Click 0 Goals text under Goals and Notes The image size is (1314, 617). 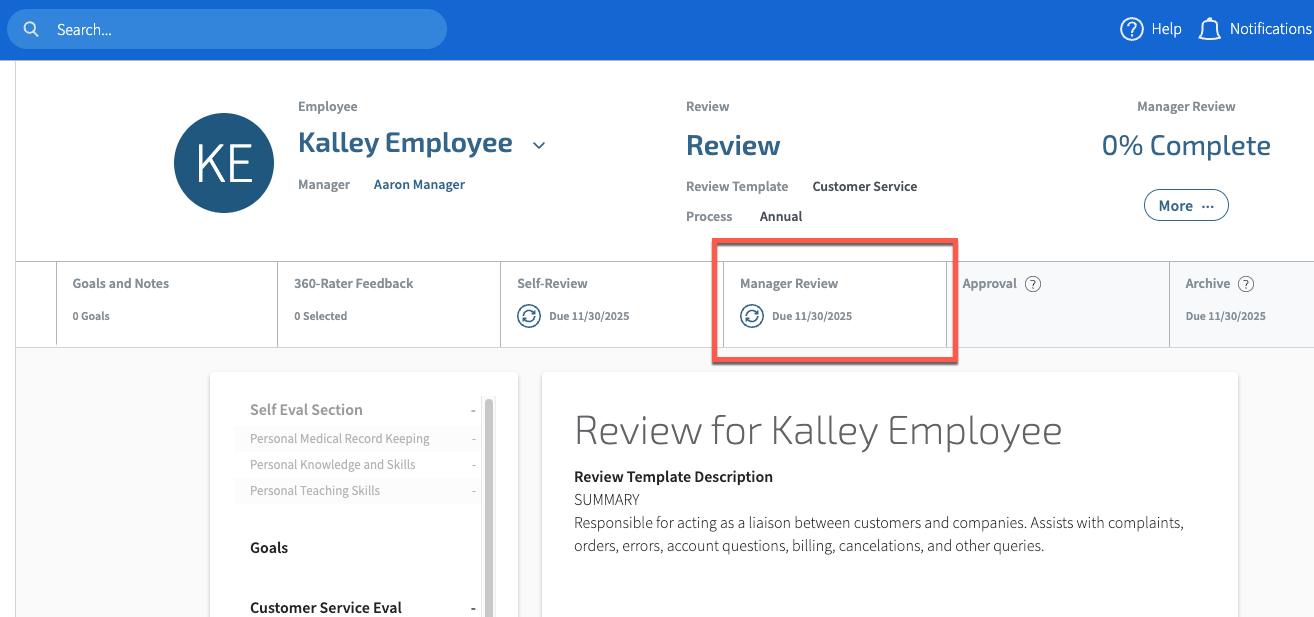(x=91, y=316)
